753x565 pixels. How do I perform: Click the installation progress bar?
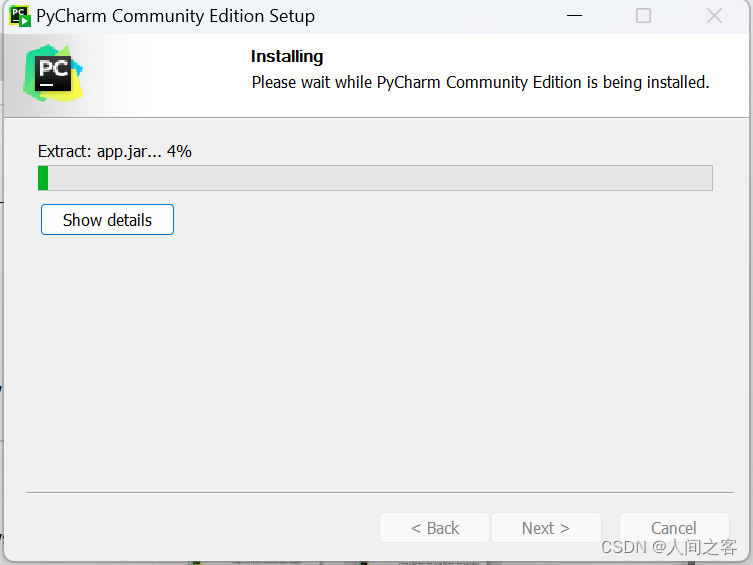click(x=375, y=178)
